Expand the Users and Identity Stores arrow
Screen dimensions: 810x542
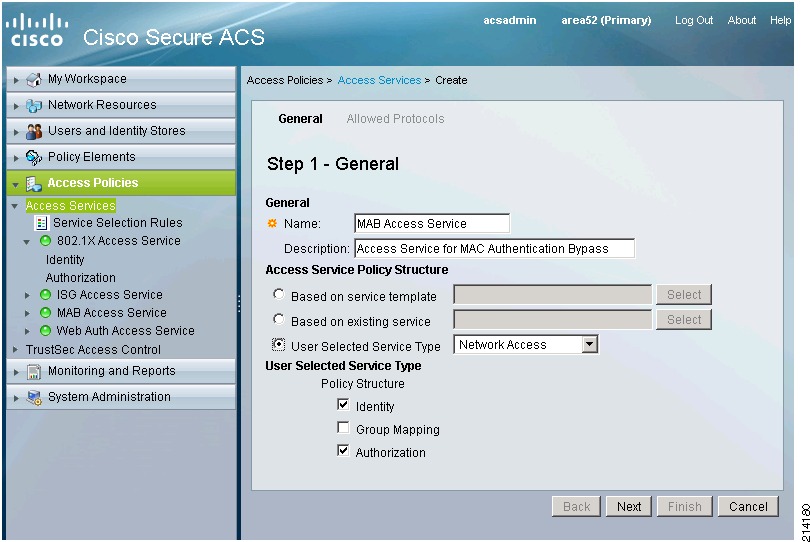[16, 132]
